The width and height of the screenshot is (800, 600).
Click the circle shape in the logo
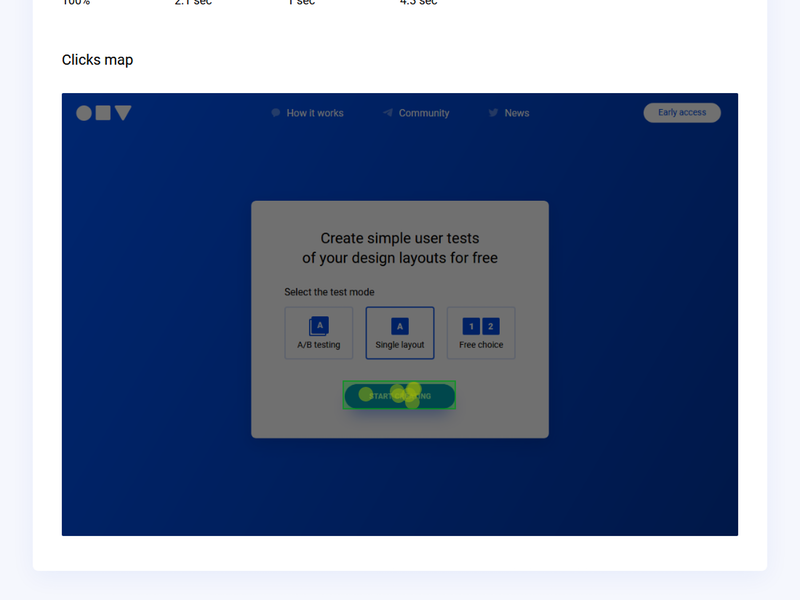click(85, 113)
